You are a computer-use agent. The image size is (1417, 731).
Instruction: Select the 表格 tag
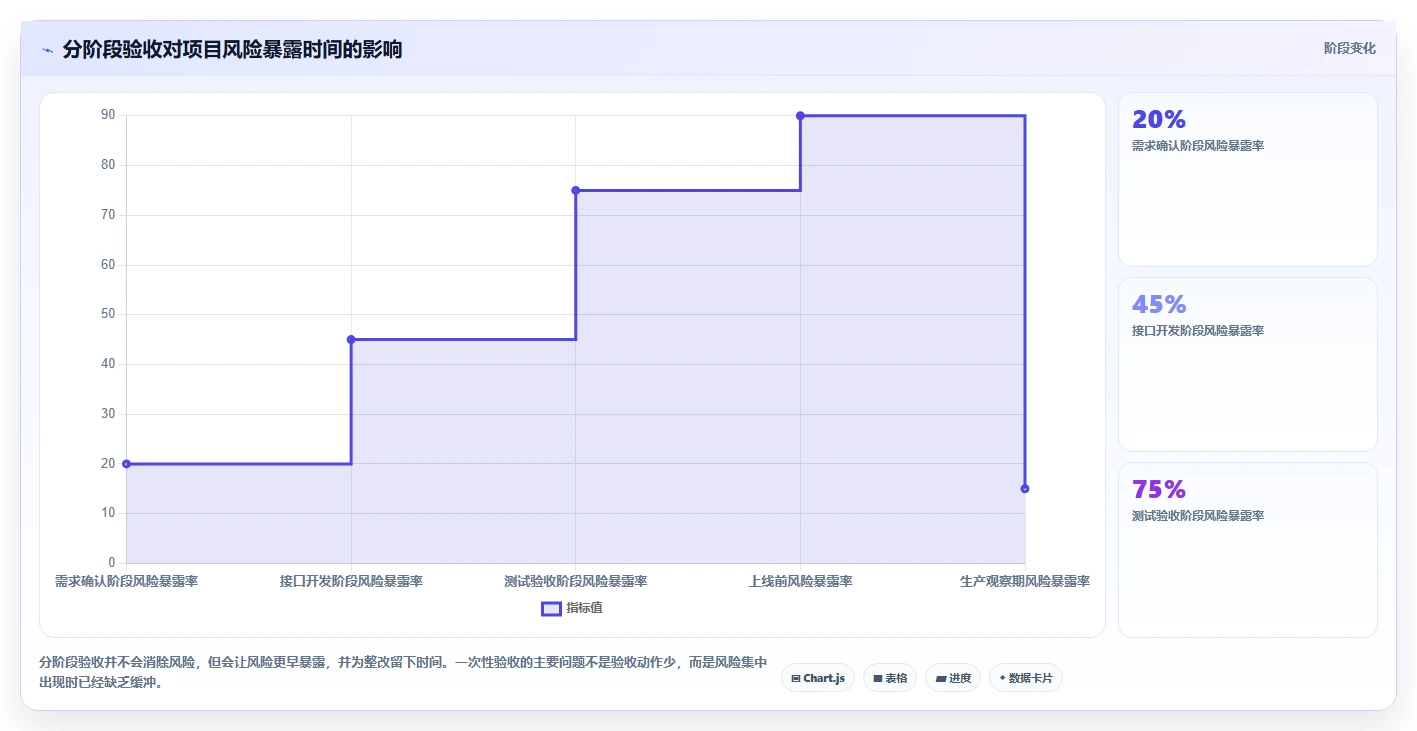pyautogui.click(x=890, y=678)
